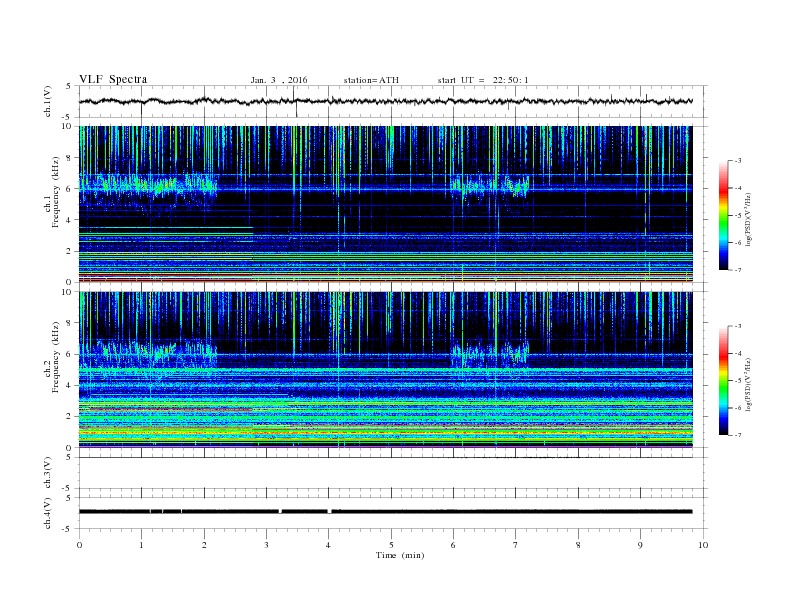Click the "2" minute tick on the time axis
Viewport: 792px width, 612px height.
(x=204, y=545)
